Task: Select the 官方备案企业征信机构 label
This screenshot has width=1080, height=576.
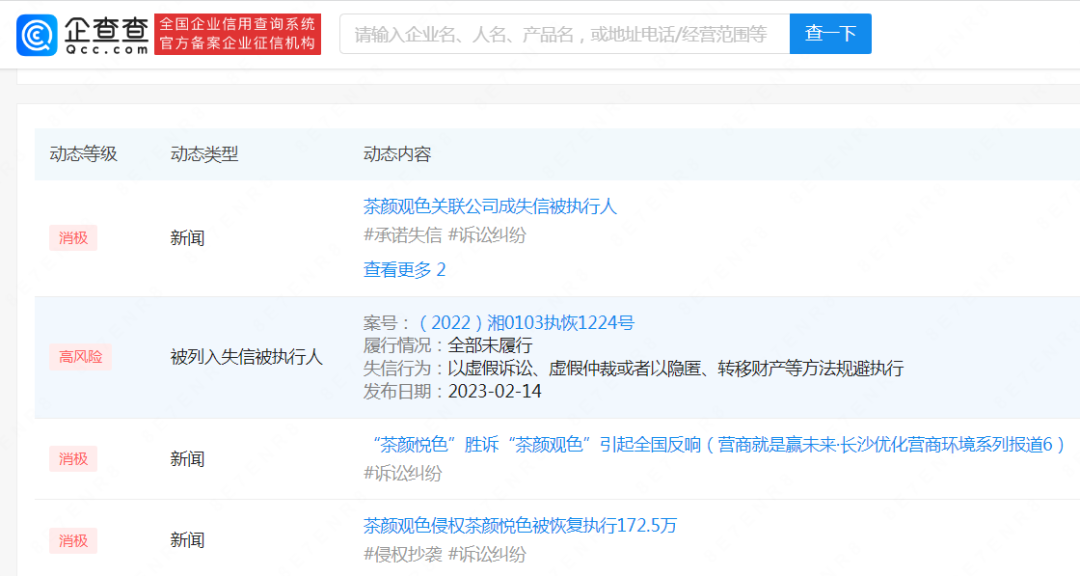Action: coord(237,42)
